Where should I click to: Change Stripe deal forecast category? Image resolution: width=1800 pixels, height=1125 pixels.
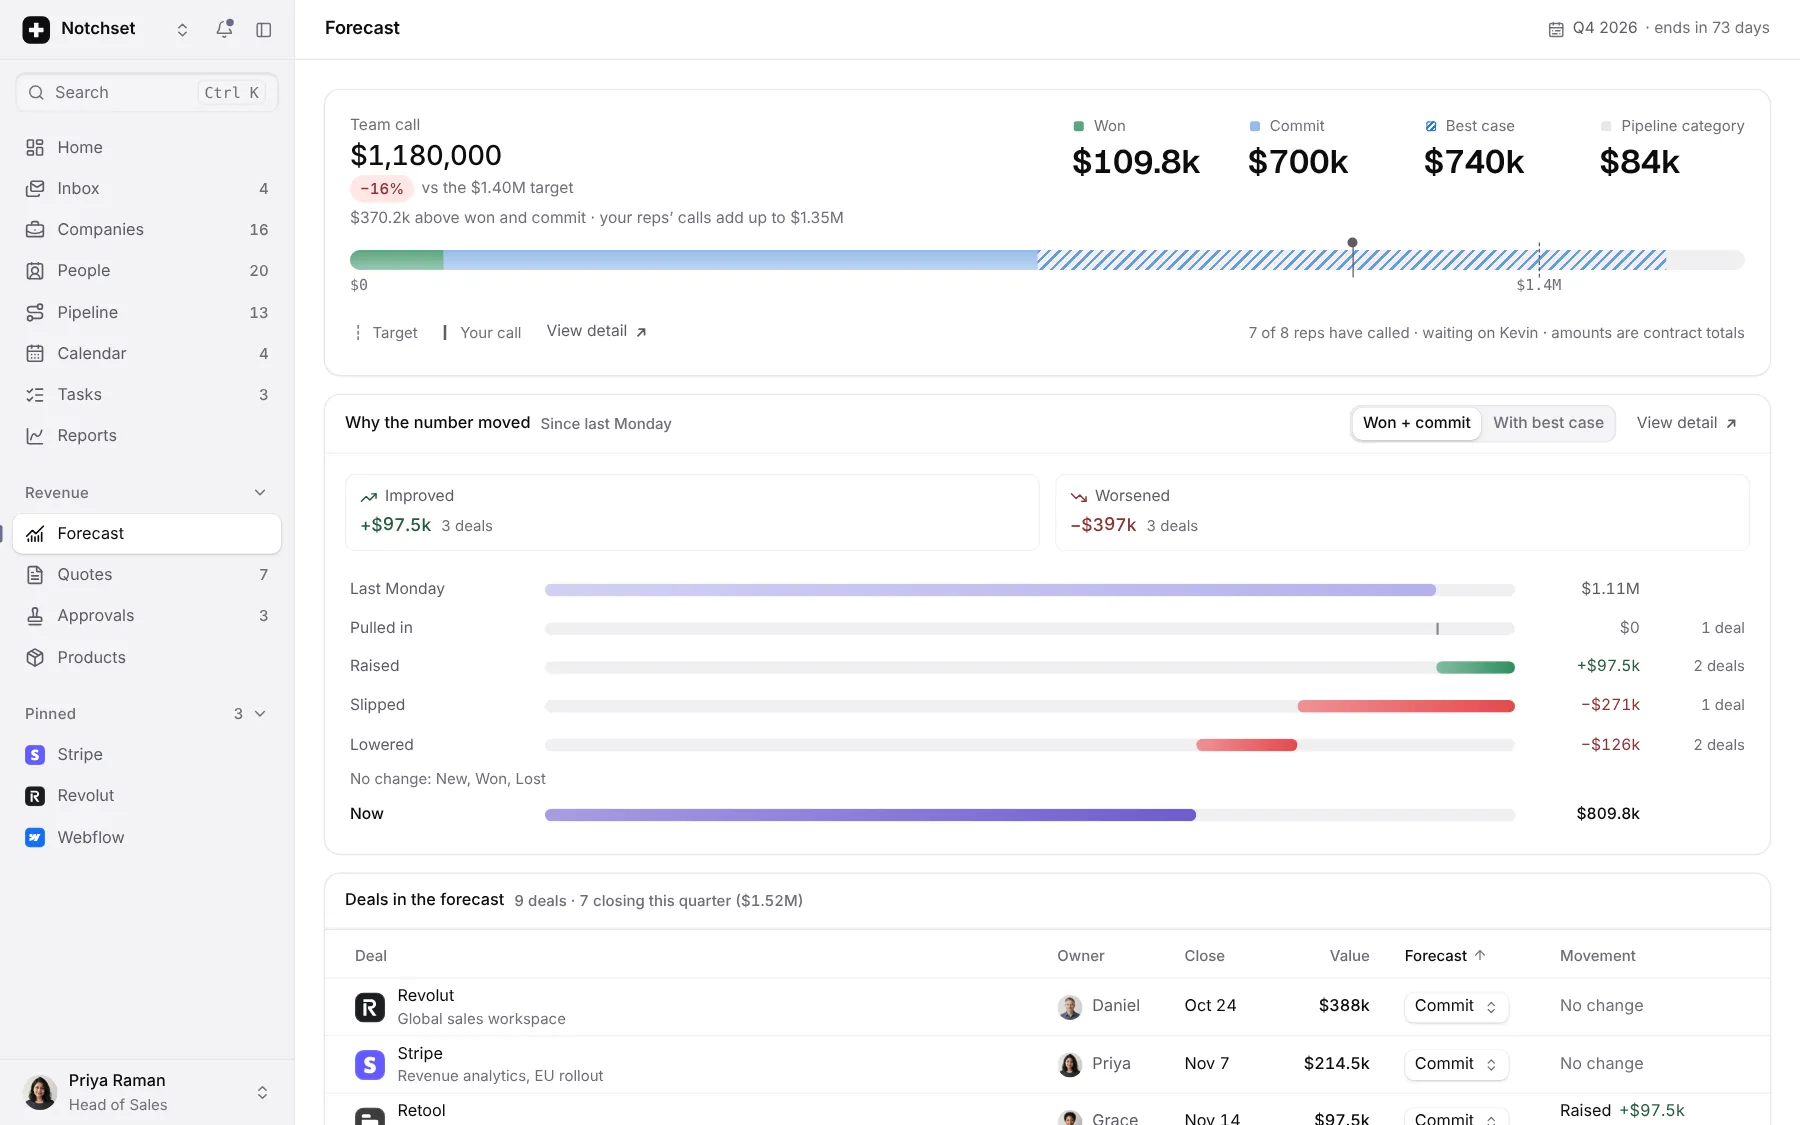1456,1064
